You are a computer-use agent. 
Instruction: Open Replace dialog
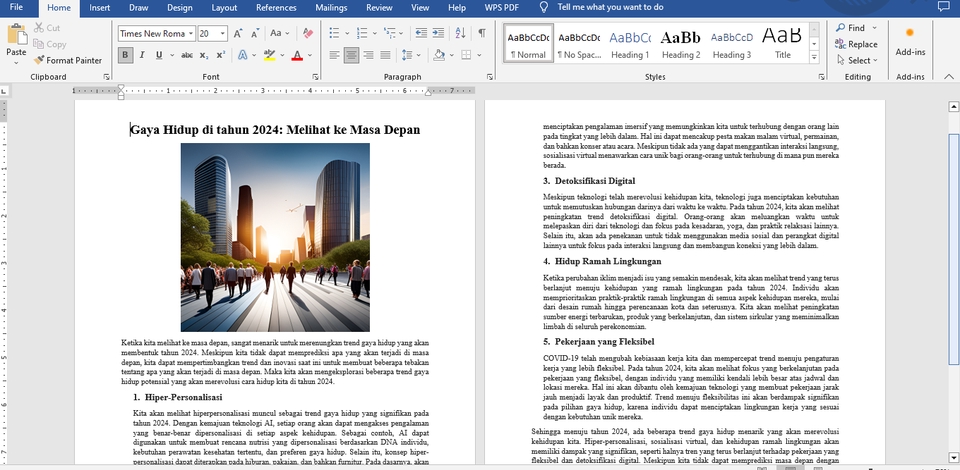coord(856,44)
